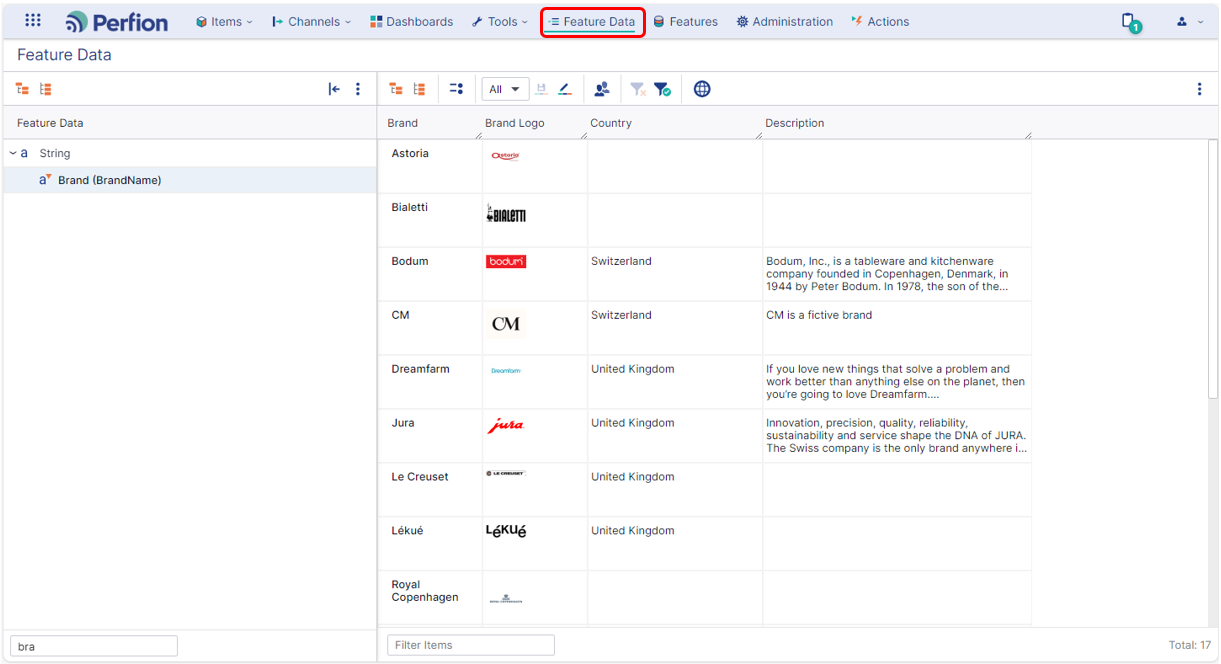Sort by the Brand column header
This screenshot has width=1221, height=664.
click(x=403, y=123)
